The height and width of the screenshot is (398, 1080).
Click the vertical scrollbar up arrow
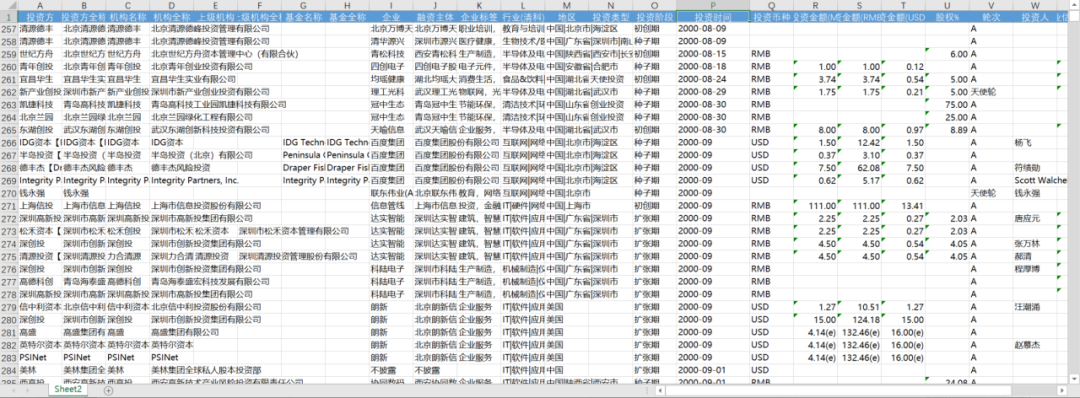pos(1074,5)
